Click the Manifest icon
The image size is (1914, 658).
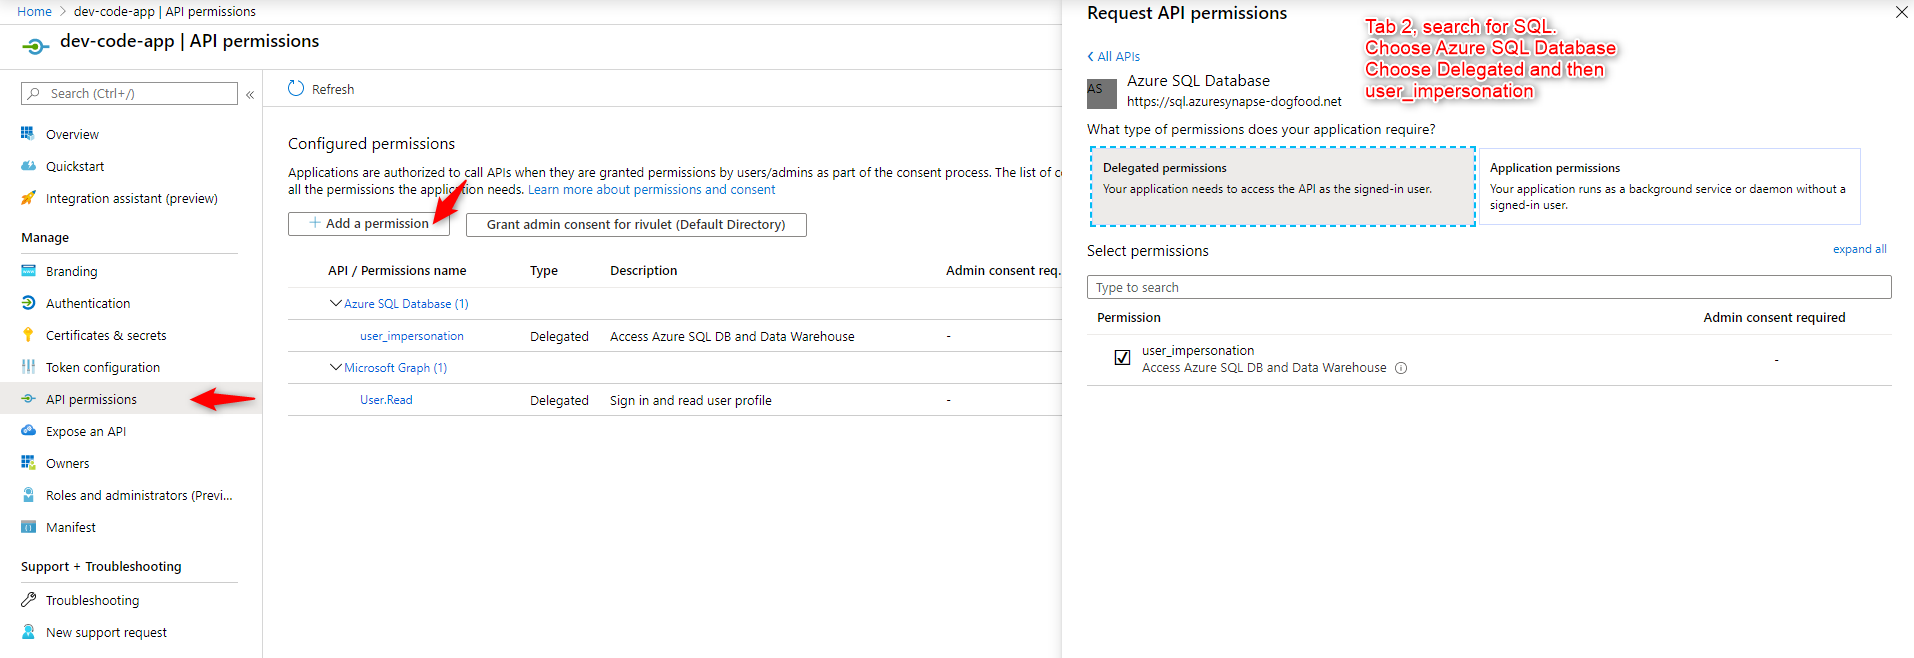[x=28, y=527]
